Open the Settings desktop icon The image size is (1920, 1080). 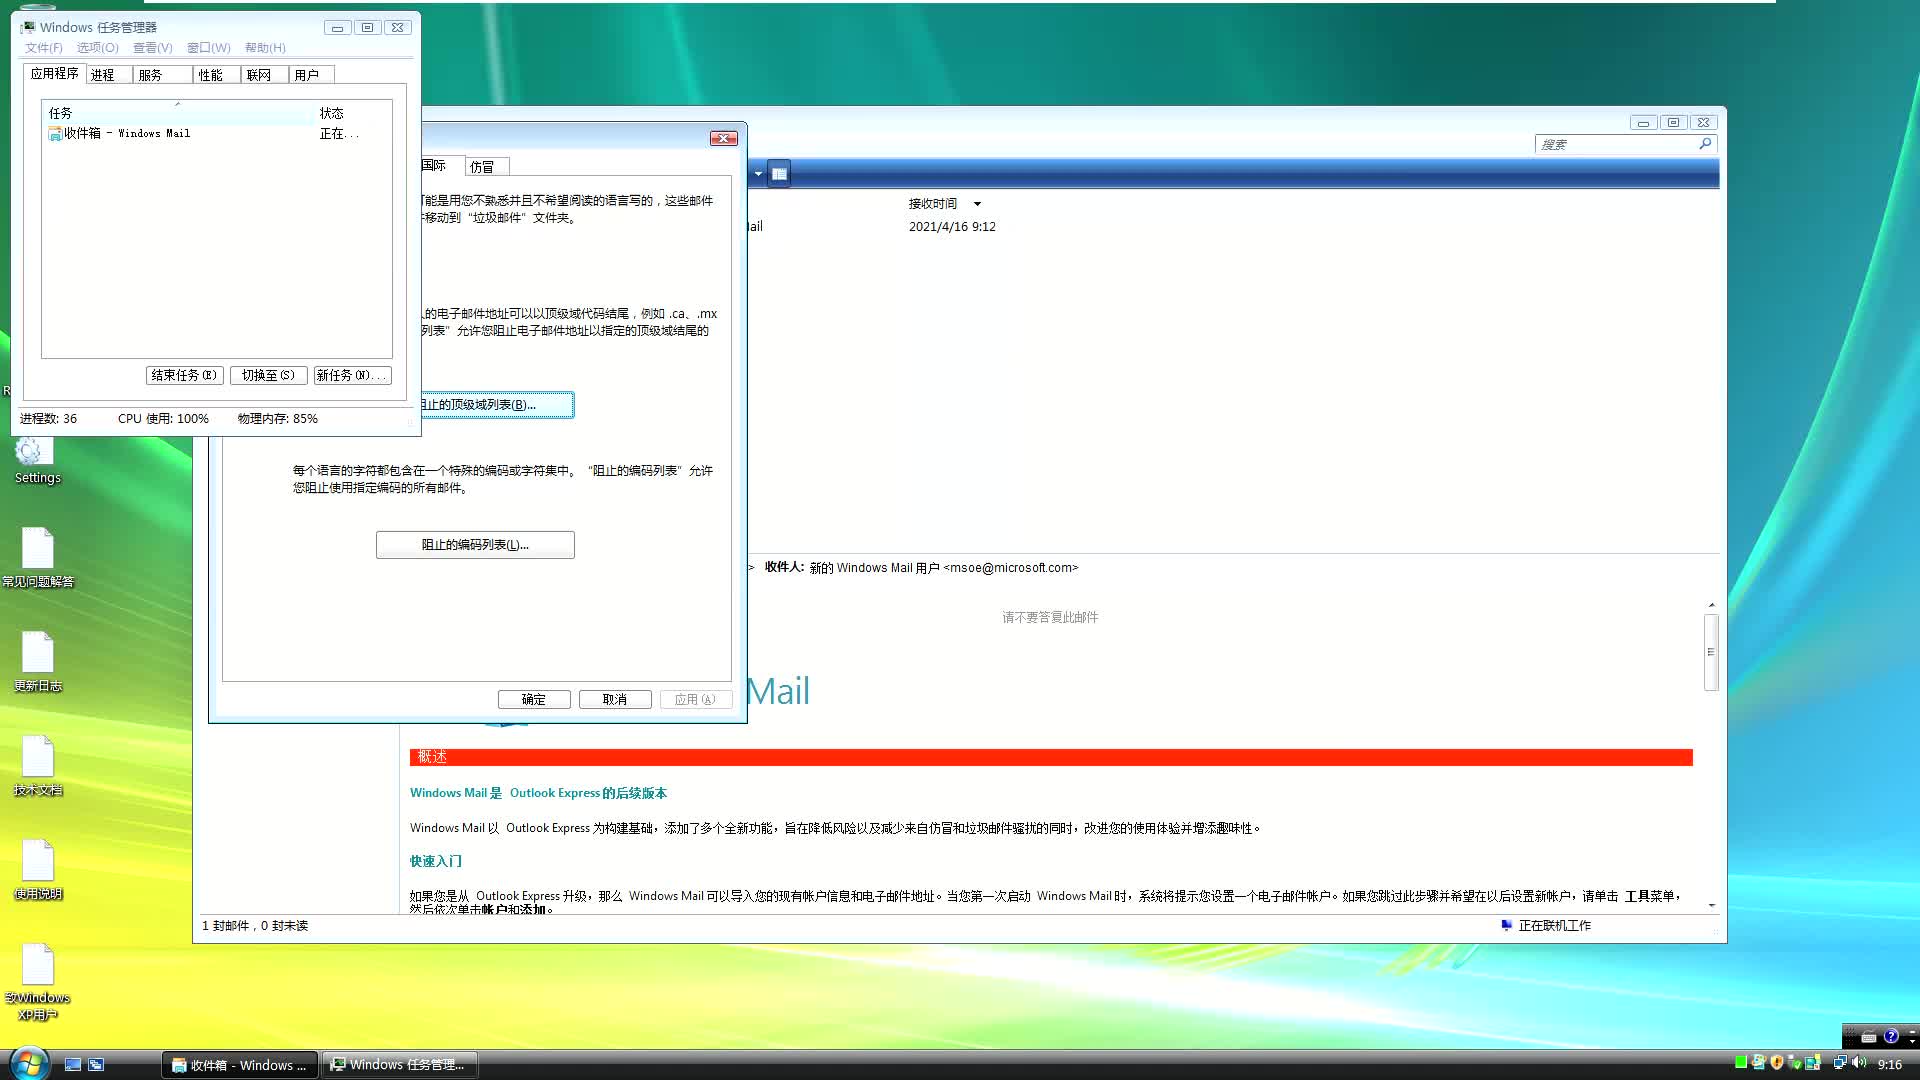coord(37,462)
